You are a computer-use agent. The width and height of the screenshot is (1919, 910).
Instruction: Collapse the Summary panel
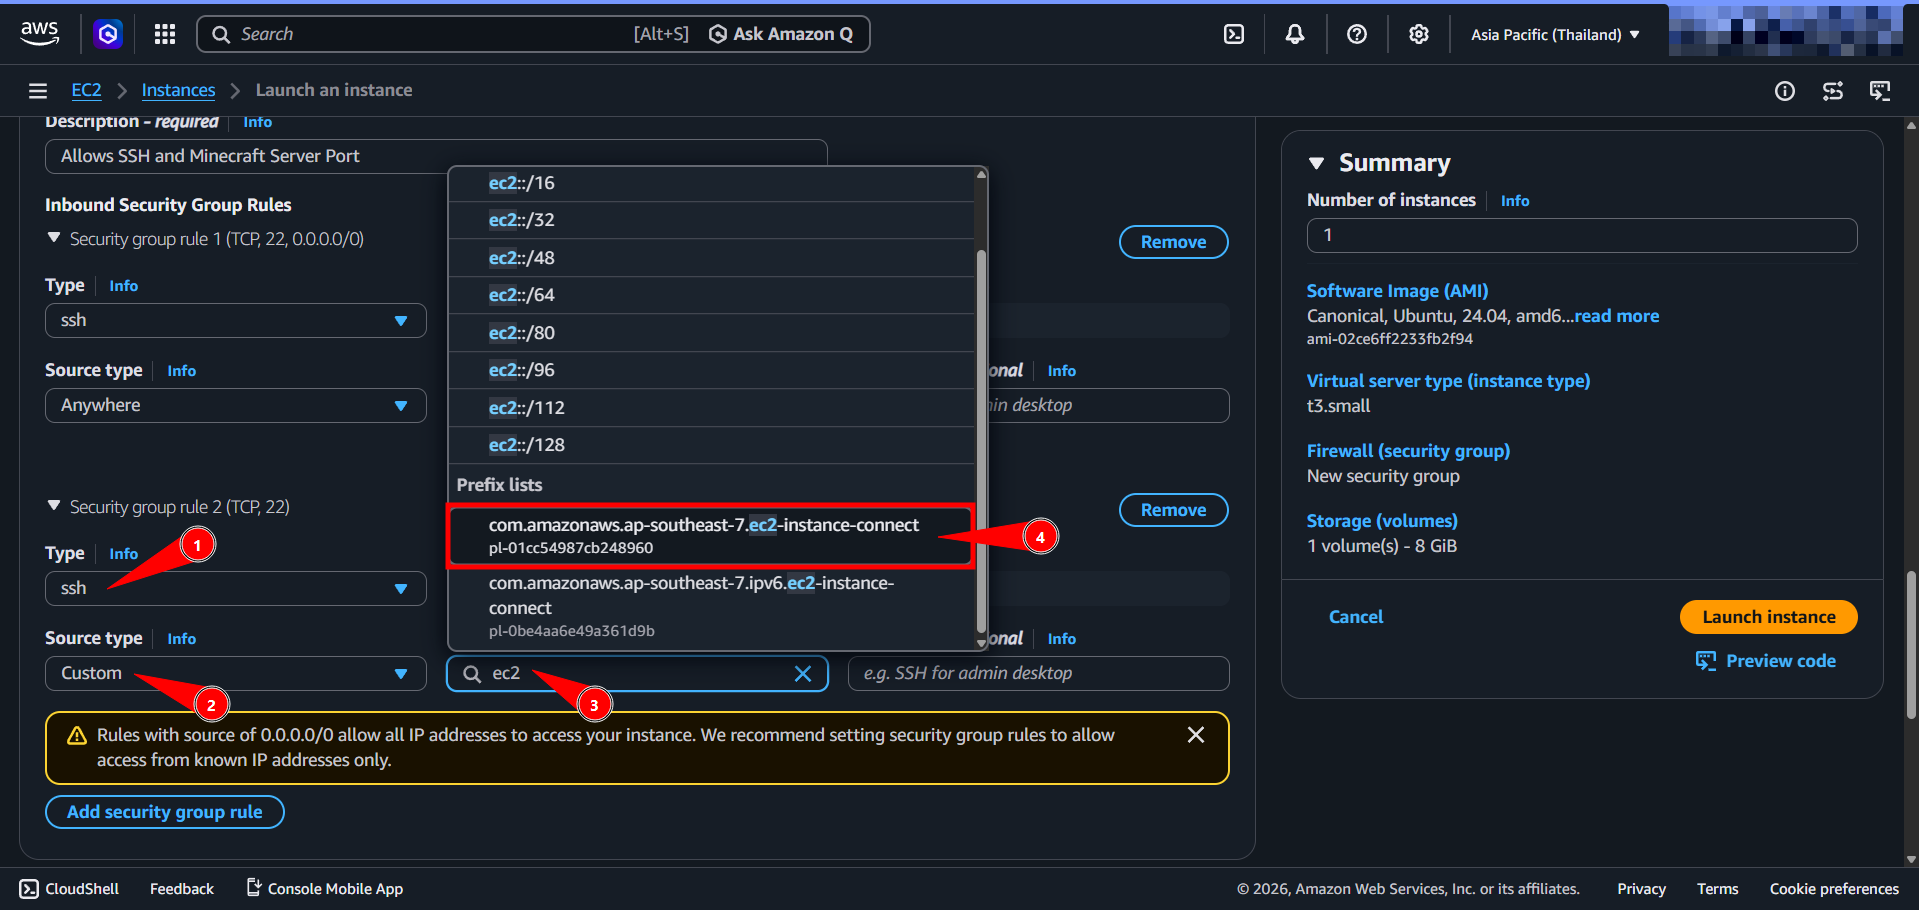1317,163
